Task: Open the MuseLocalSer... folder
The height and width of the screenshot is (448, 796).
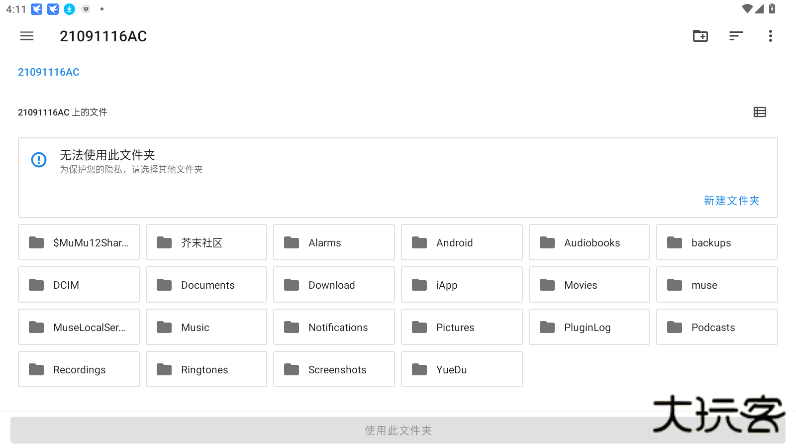Action: click(79, 327)
